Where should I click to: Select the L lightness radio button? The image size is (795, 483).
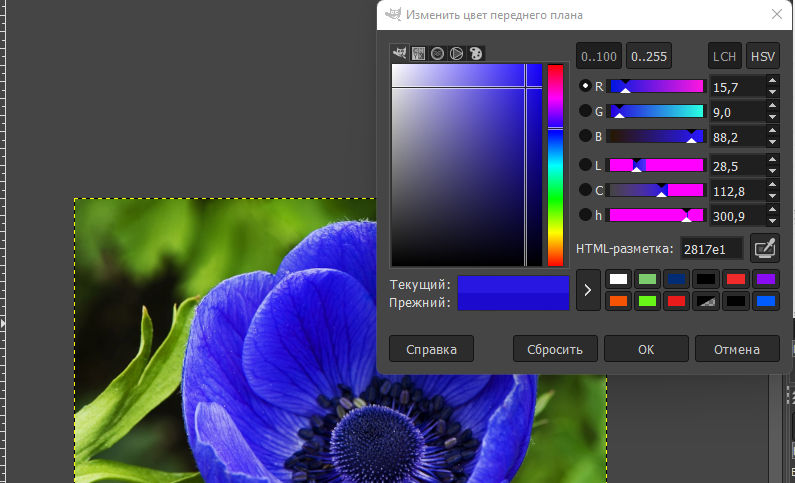click(586, 165)
